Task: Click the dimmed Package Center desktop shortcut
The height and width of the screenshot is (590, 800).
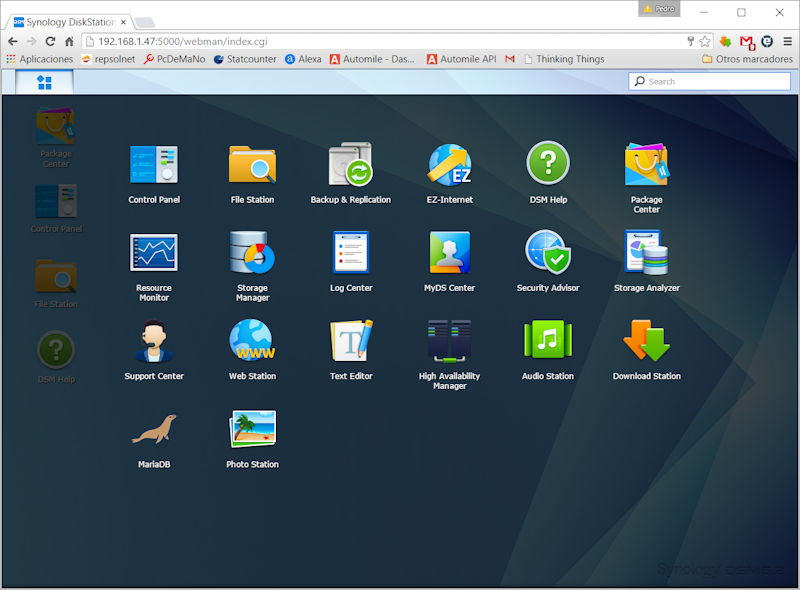Action: pyautogui.click(x=56, y=137)
